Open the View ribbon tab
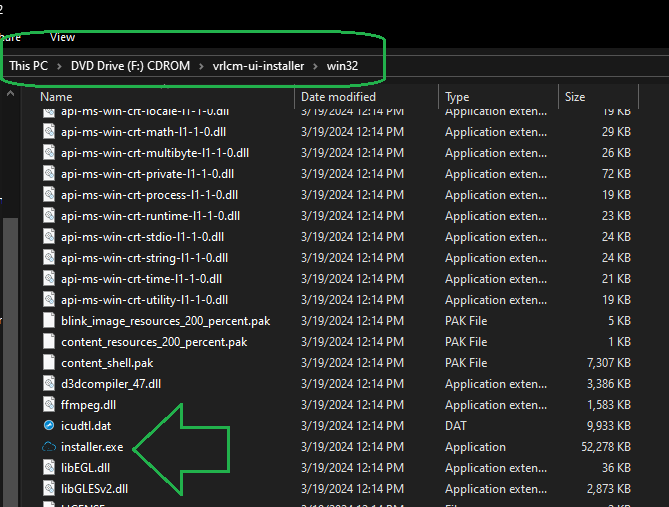Viewport: 669px width, 507px height. [x=62, y=38]
